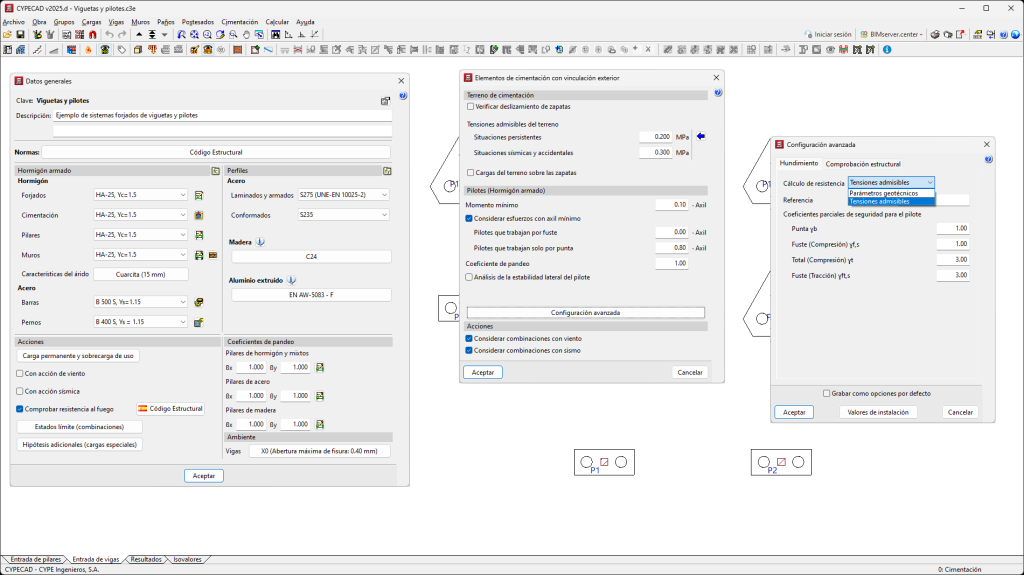The image size is (1024, 575).
Task: Click the Save icon in the toolbar
Action: pyautogui.click(x=20, y=34)
